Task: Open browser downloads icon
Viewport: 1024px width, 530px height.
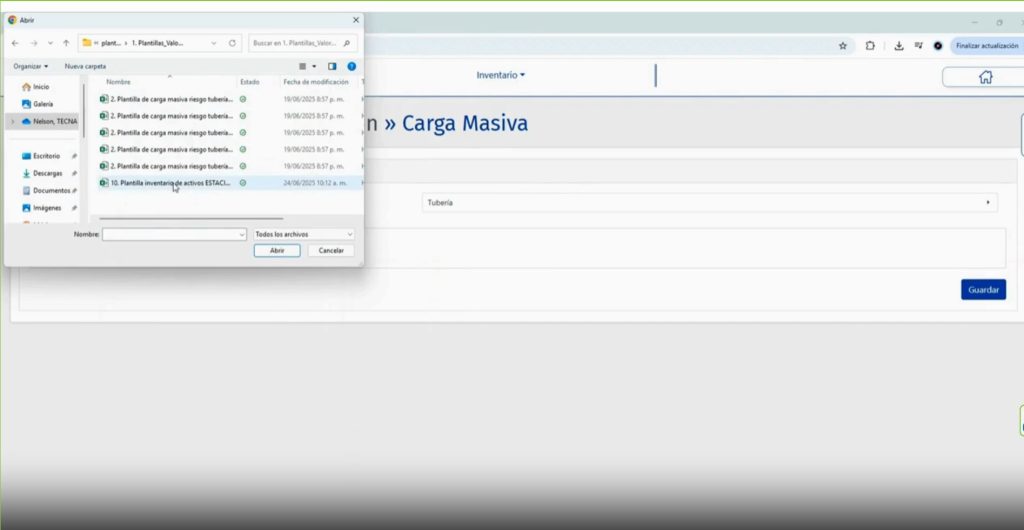Action: [x=899, y=45]
